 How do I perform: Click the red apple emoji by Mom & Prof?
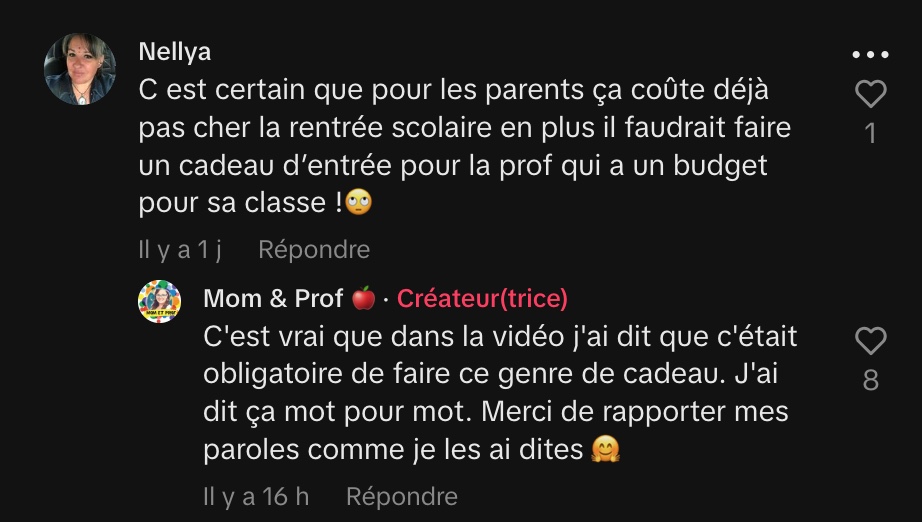(363, 298)
